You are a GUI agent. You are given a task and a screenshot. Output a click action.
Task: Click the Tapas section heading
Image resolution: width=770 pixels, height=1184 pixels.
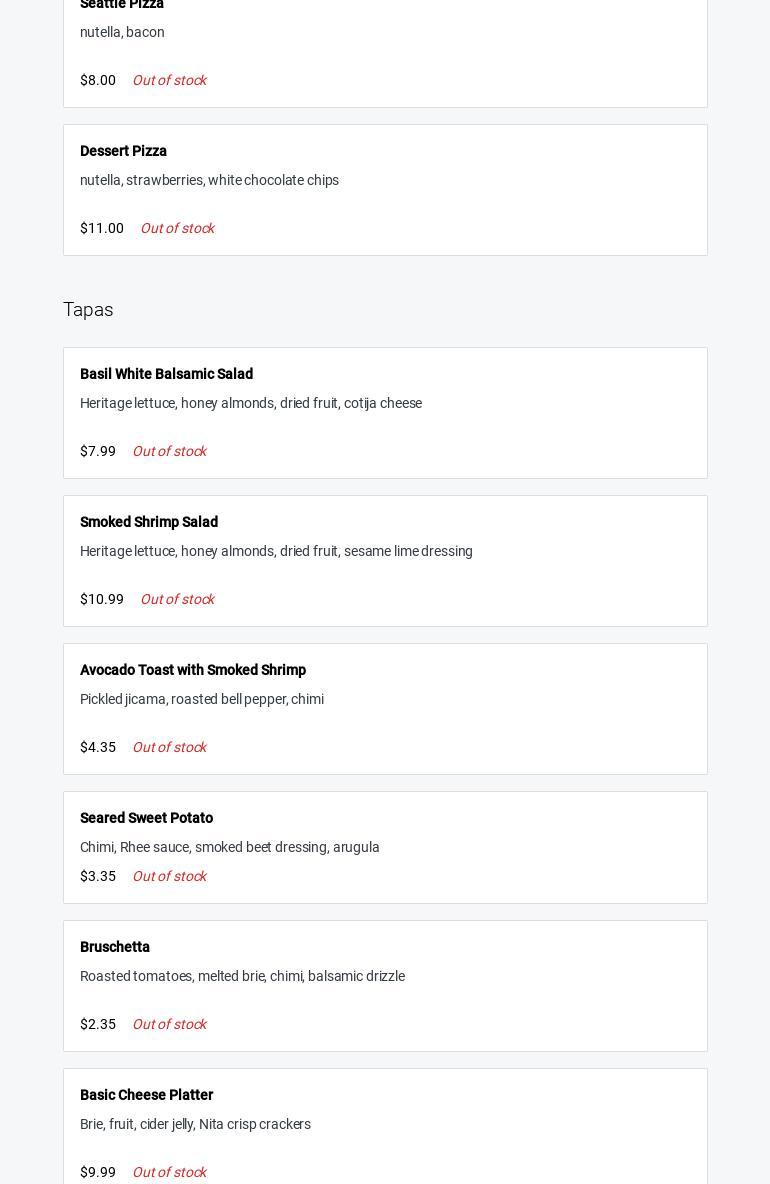click(88, 310)
